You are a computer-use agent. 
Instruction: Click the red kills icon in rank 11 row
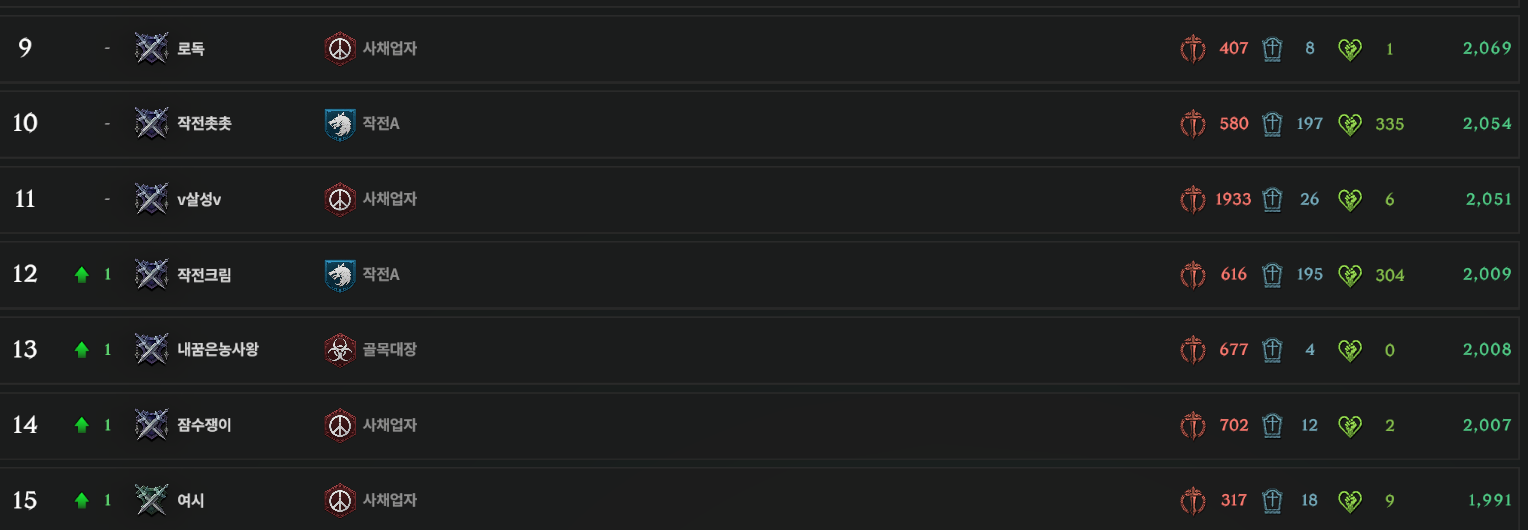click(x=1193, y=199)
